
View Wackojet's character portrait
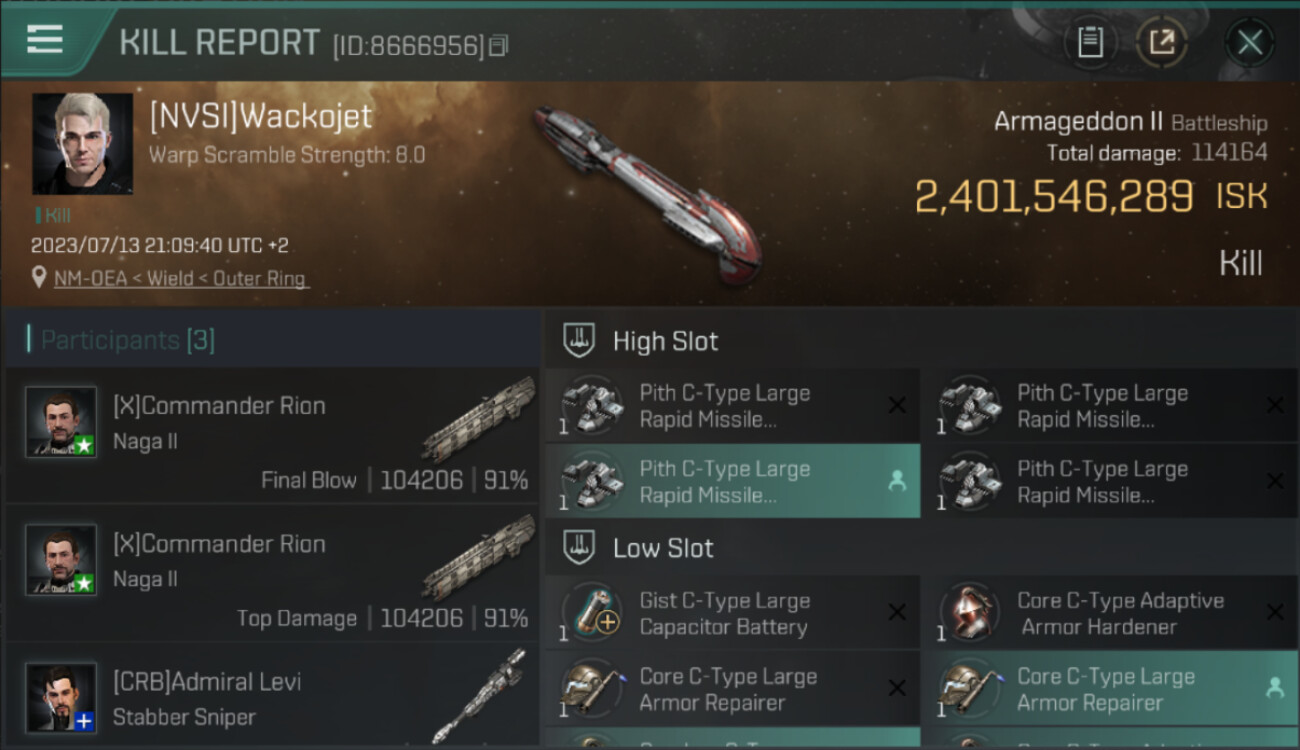[82, 143]
